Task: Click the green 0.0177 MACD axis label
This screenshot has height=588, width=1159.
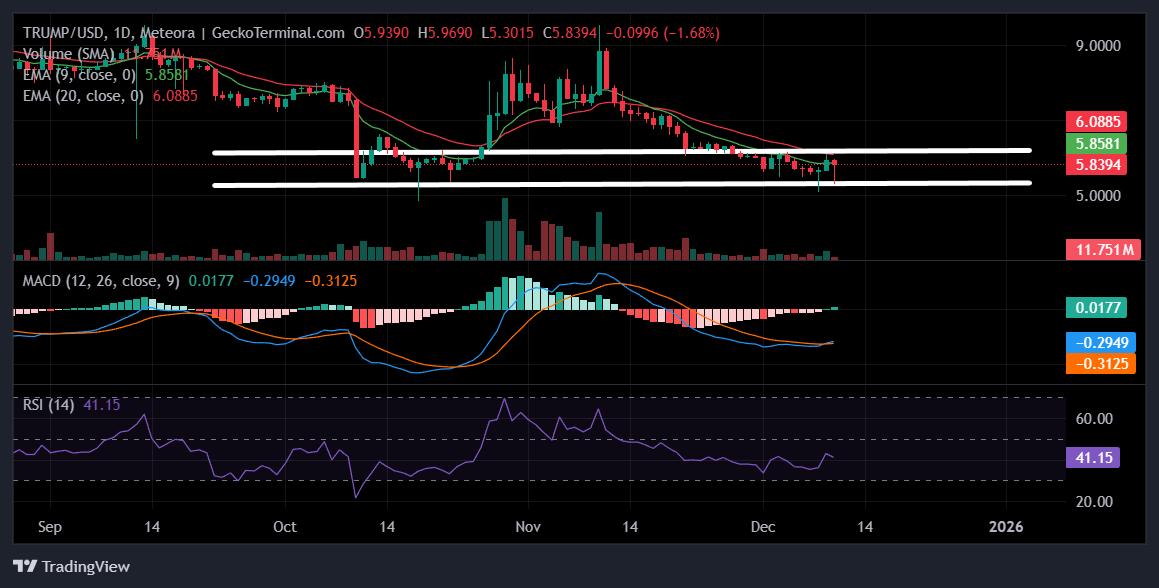Action: click(x=1096, y=308)
